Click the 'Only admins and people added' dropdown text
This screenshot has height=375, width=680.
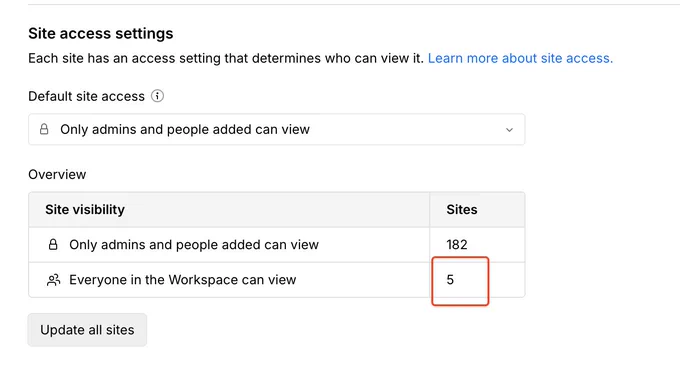(x=185, y=129)
